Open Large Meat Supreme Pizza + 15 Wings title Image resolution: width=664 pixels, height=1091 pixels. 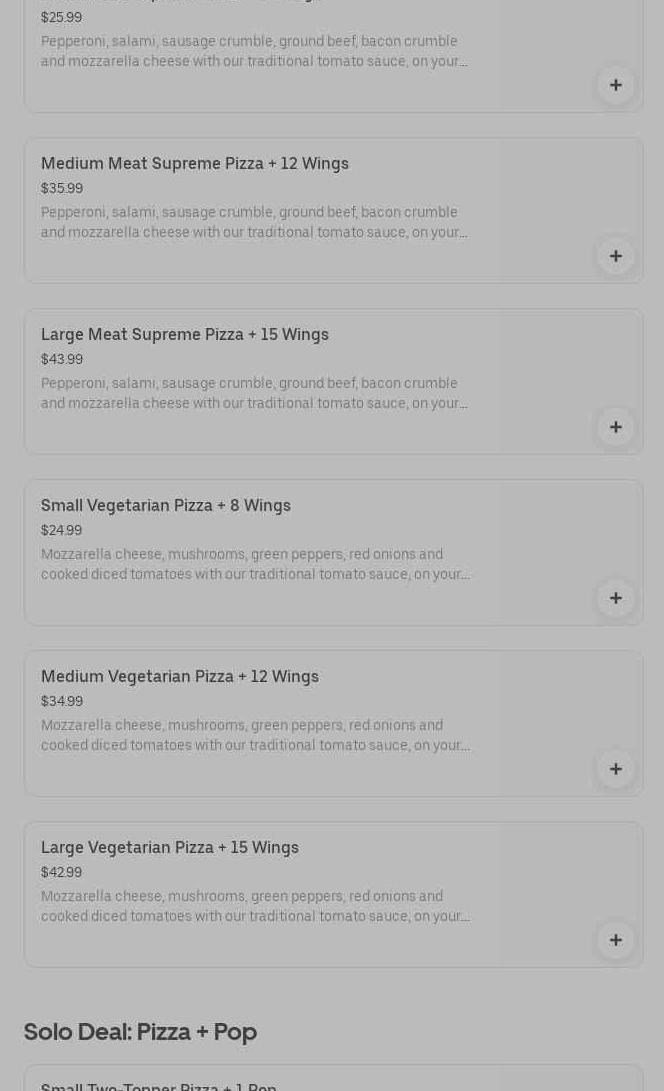(185, 334)
